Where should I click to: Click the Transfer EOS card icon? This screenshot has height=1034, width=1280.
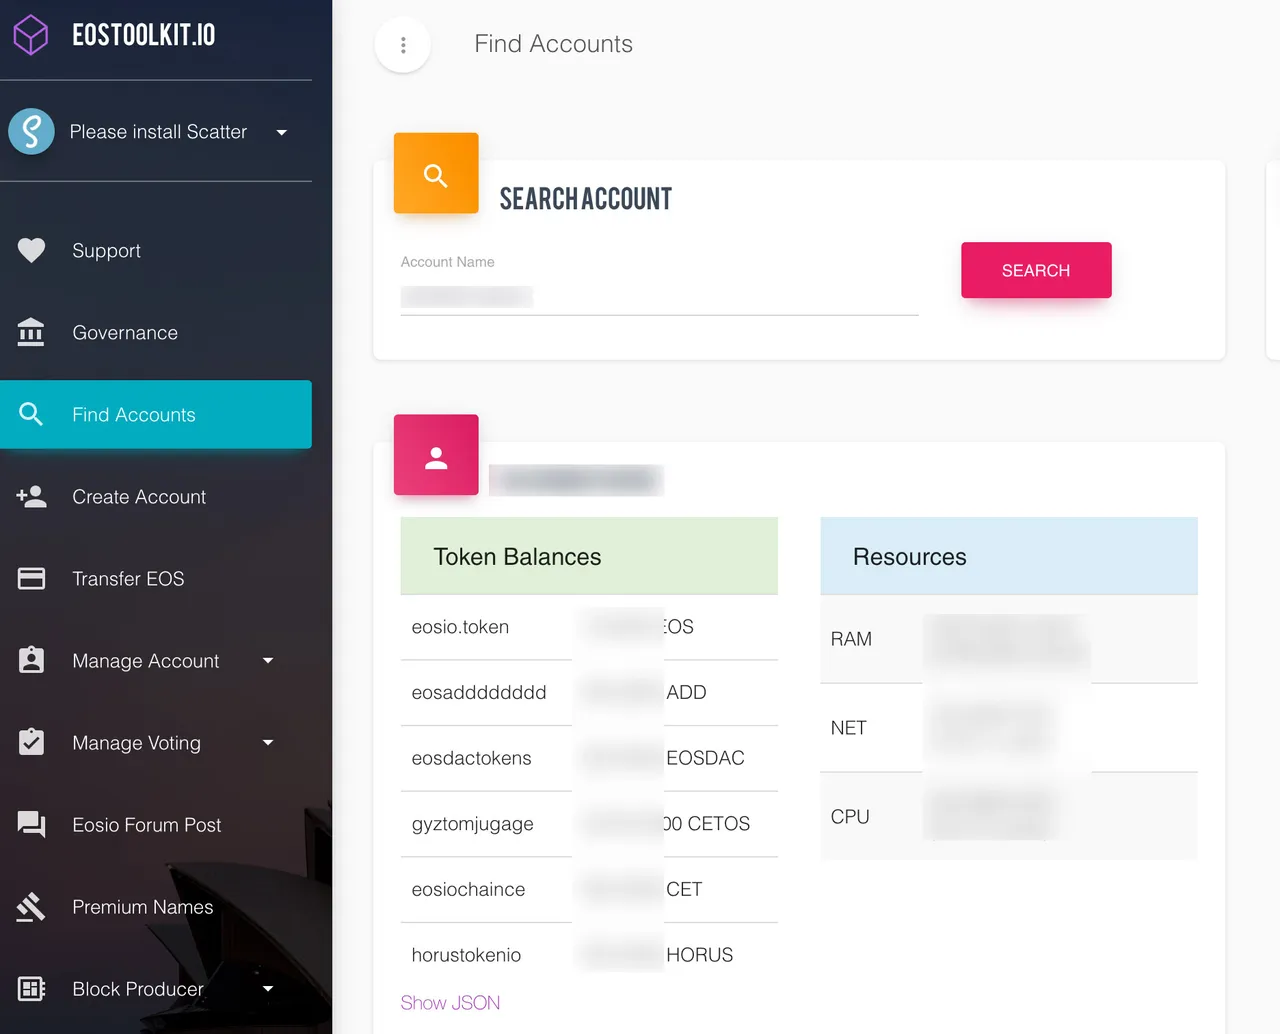[x=31, y=578]
